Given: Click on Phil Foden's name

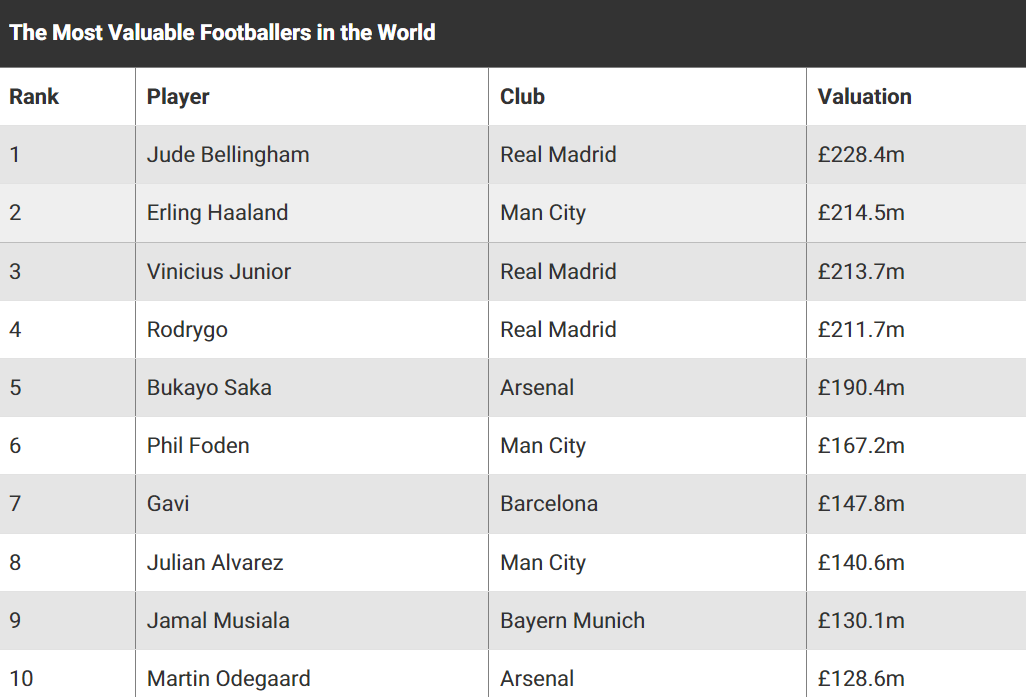Looking at the screenshot, I should pyautogui.click(x=198, y=446).
